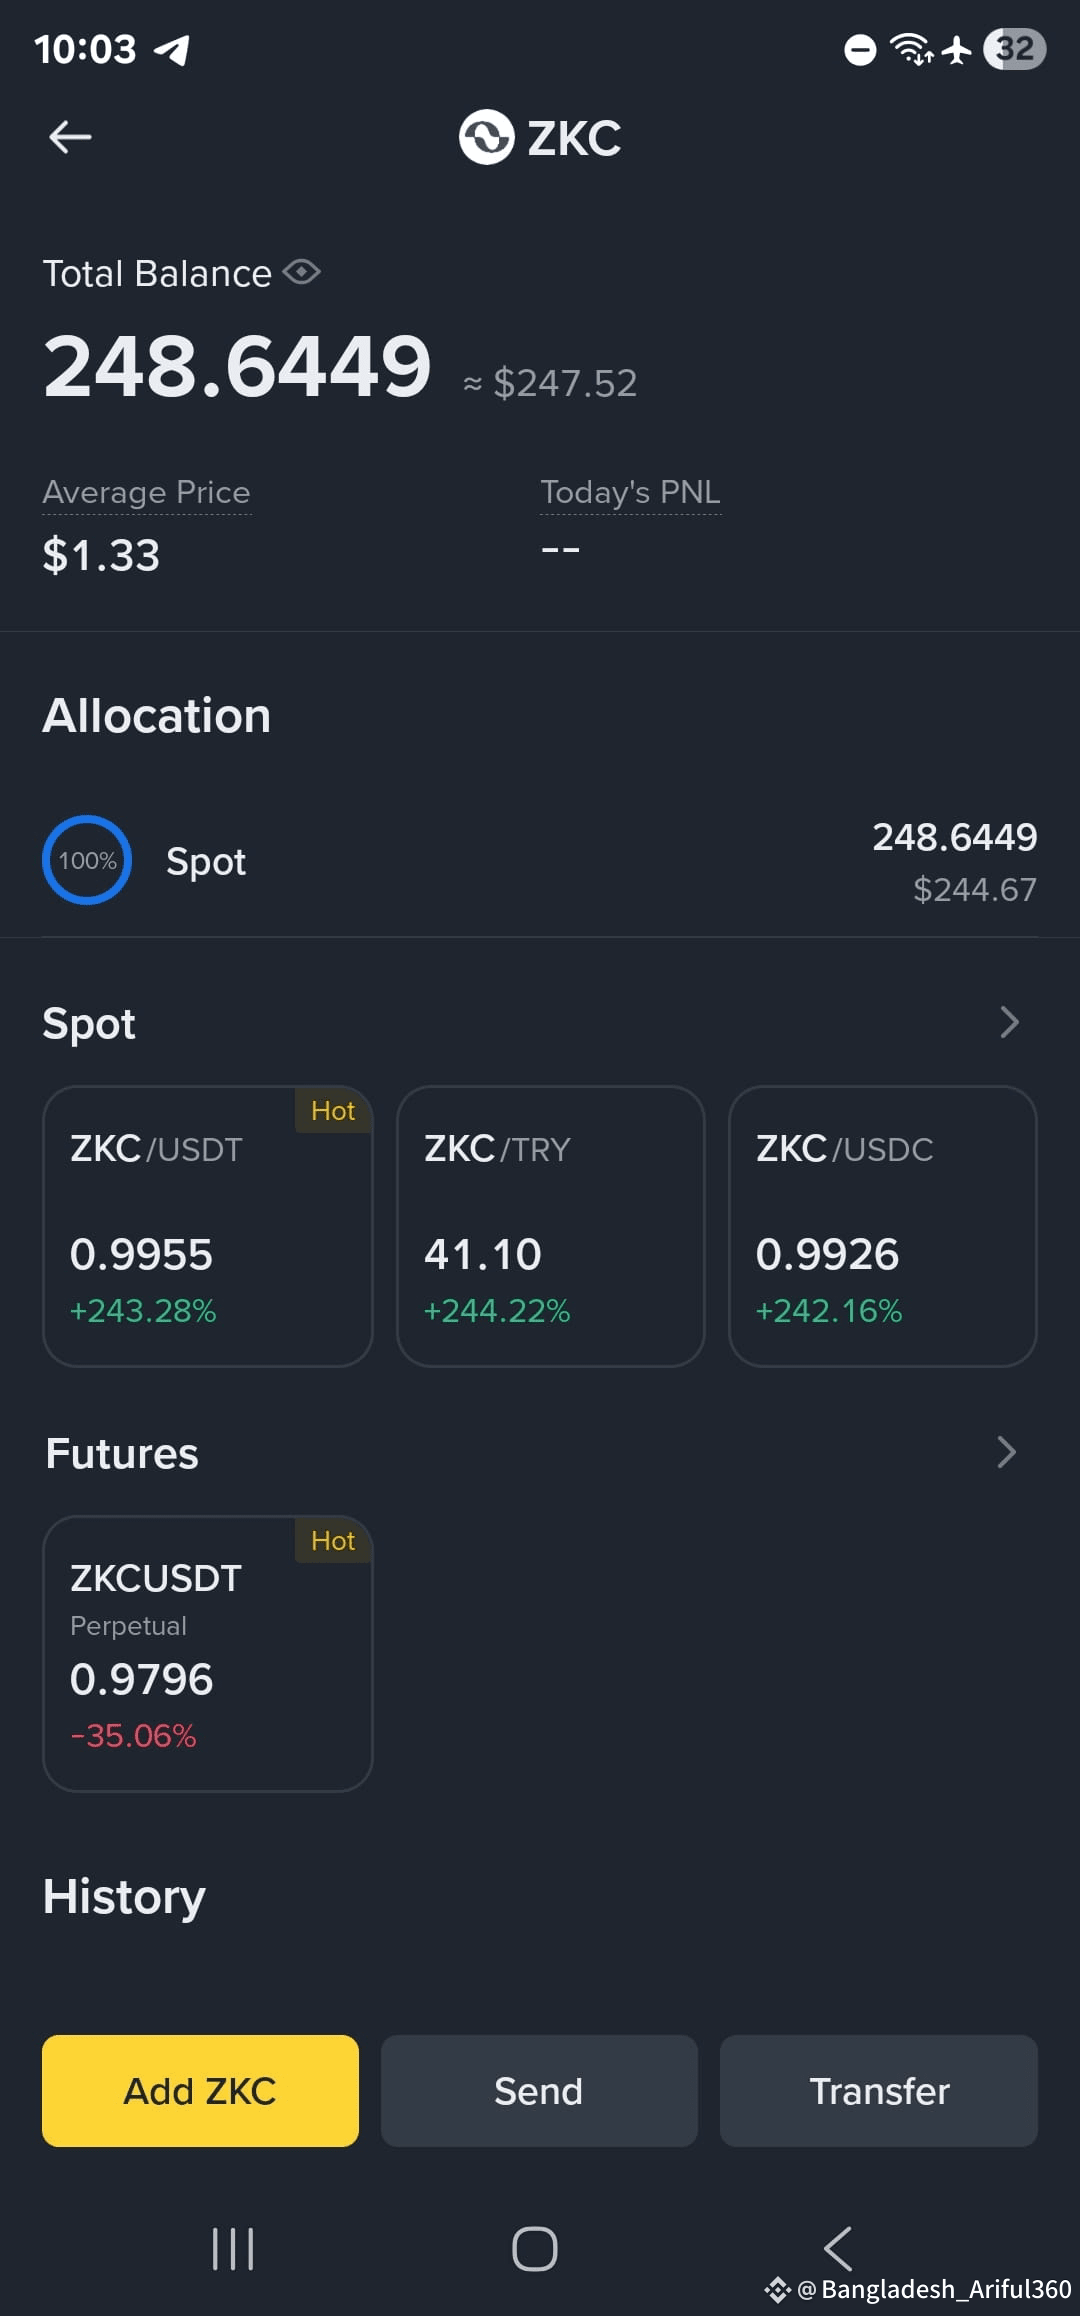The width and height of the screenshot is (1080, 2316).
Task: Tap the Today's PNL info label
Action: pos(630,493)
